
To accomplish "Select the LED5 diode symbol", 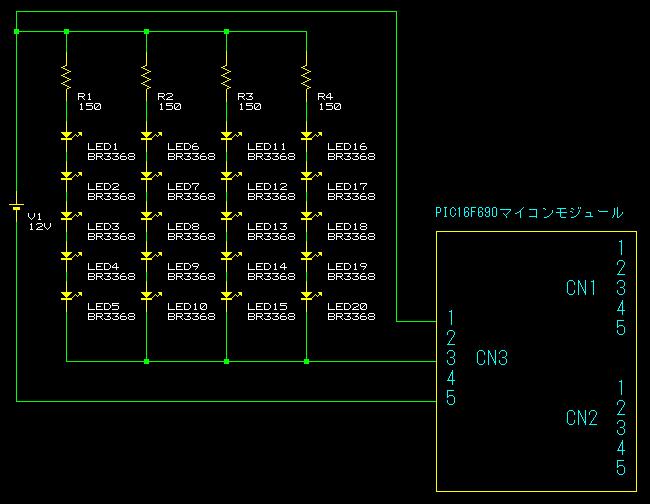I will point(70,296).
